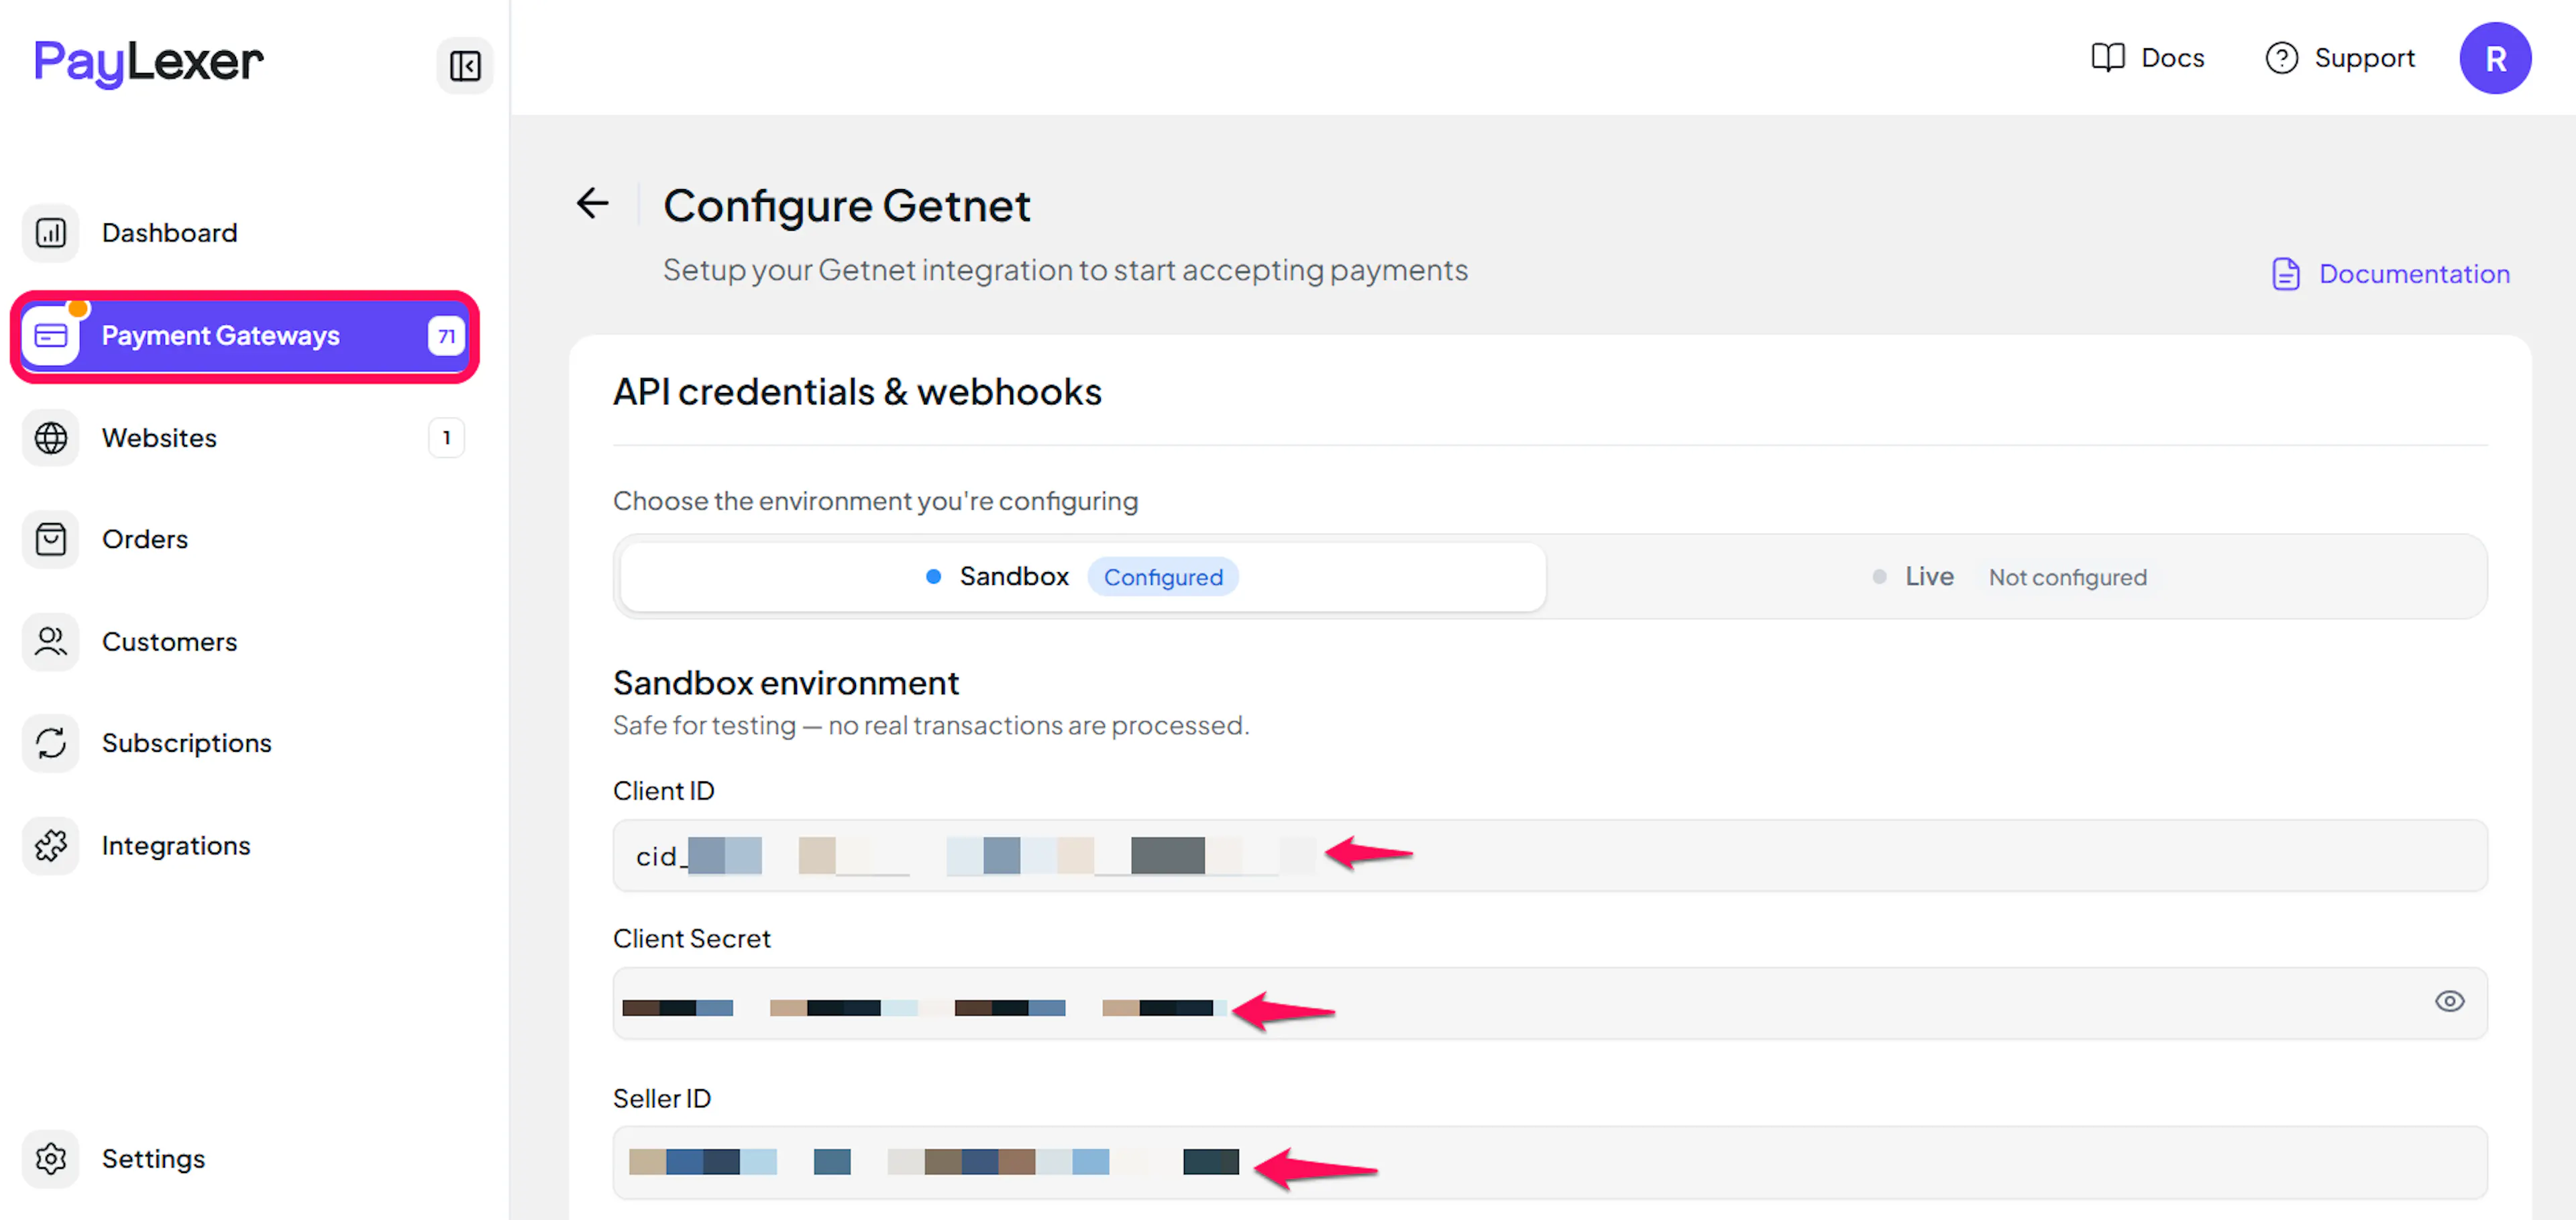Click the Docs book icon

(x=2108, y=58)
